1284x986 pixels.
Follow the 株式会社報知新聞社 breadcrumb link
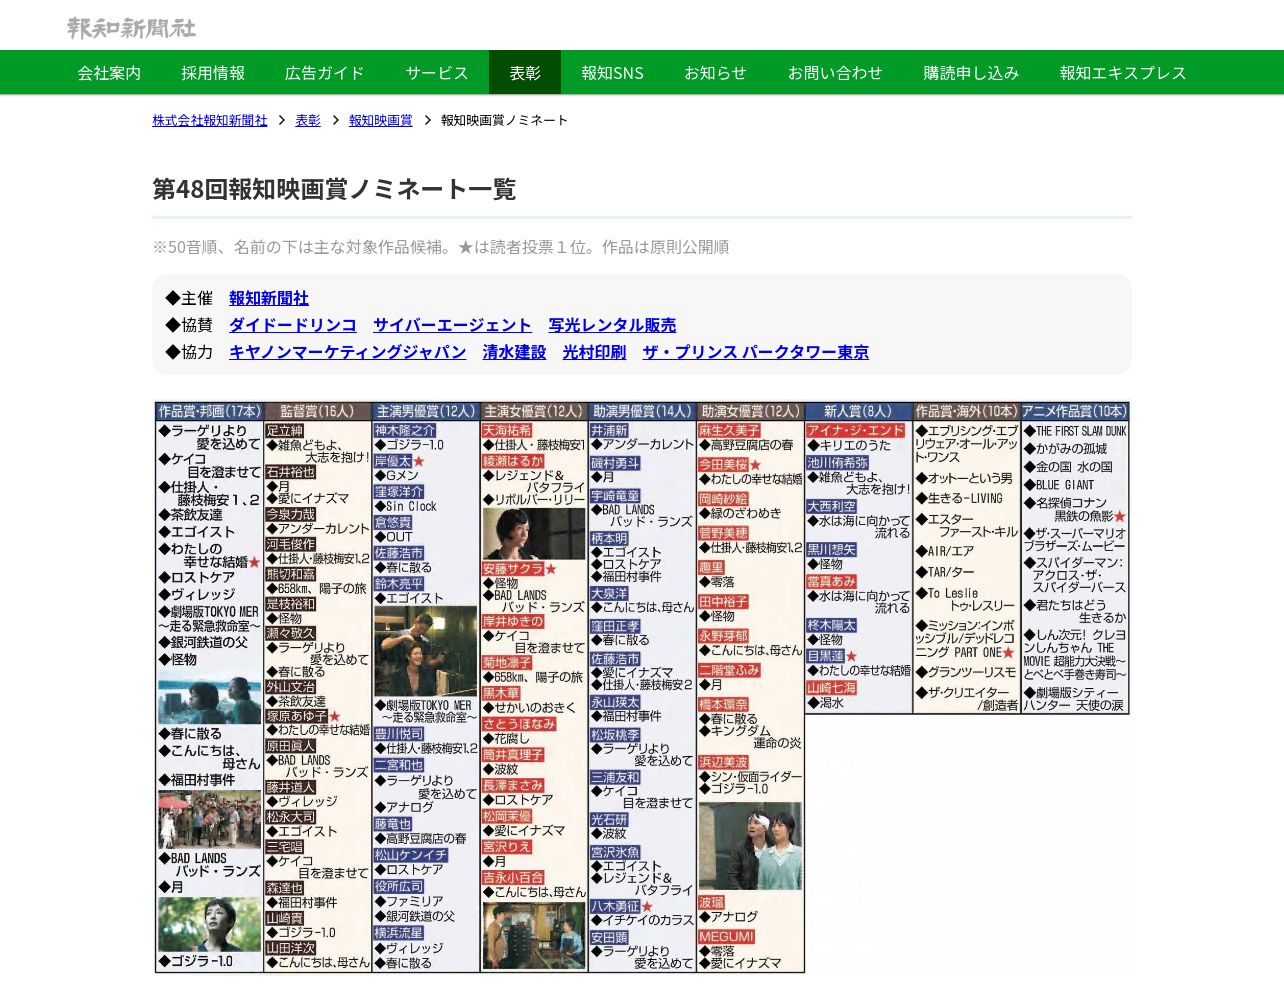[x=210, y=120]
